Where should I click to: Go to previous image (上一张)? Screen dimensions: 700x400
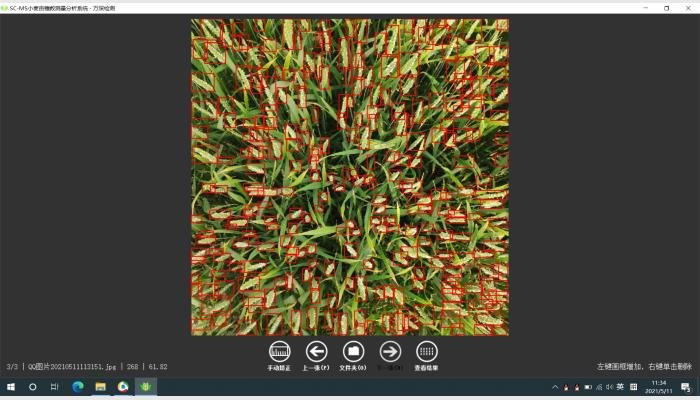coord(316,352)
